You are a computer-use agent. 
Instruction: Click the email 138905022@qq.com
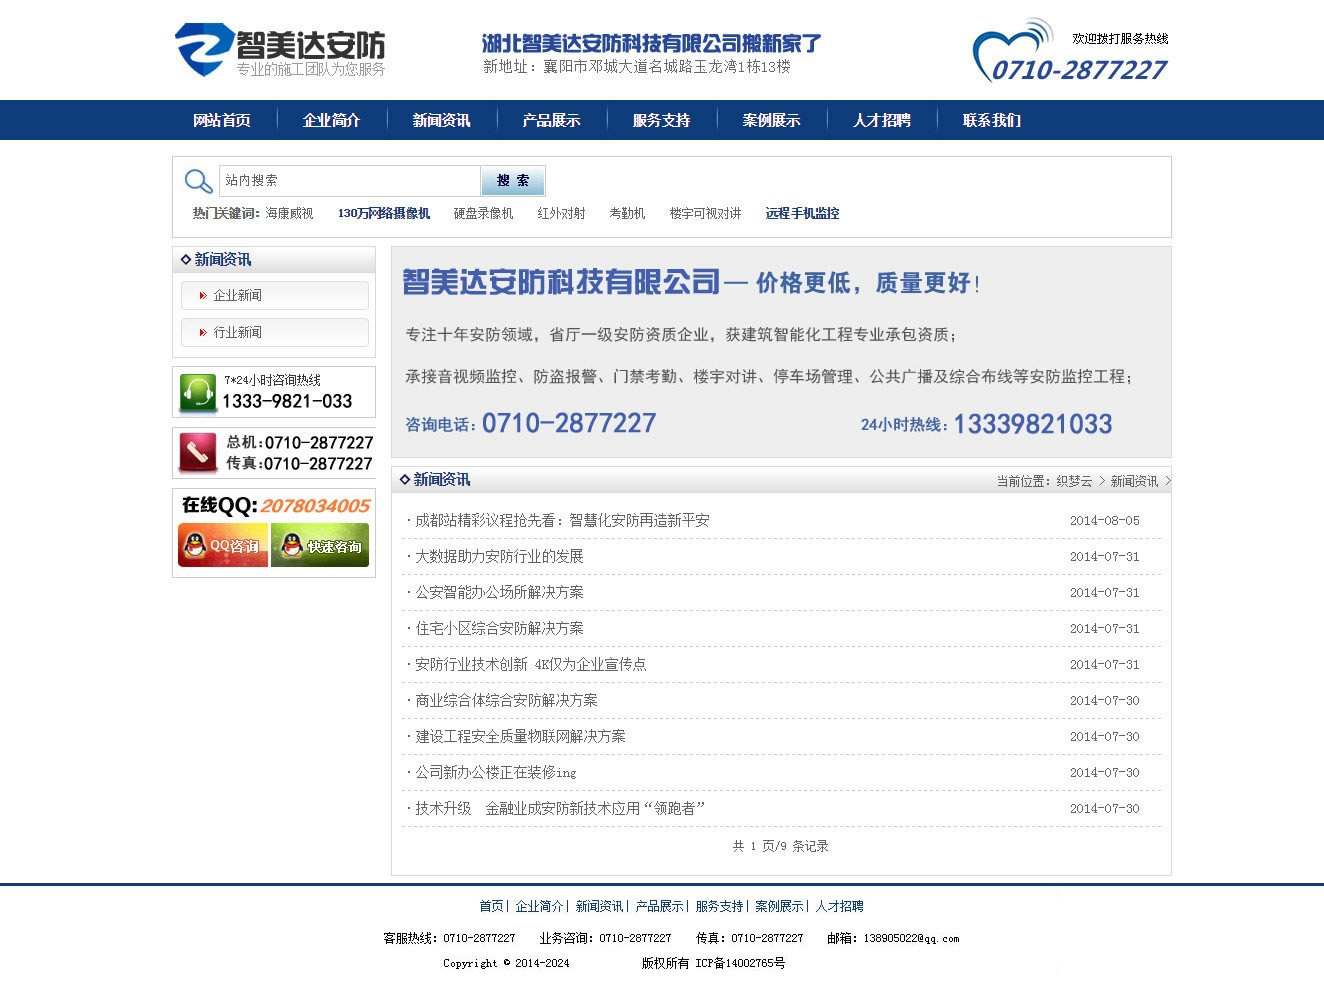click(x=911, y=939)
